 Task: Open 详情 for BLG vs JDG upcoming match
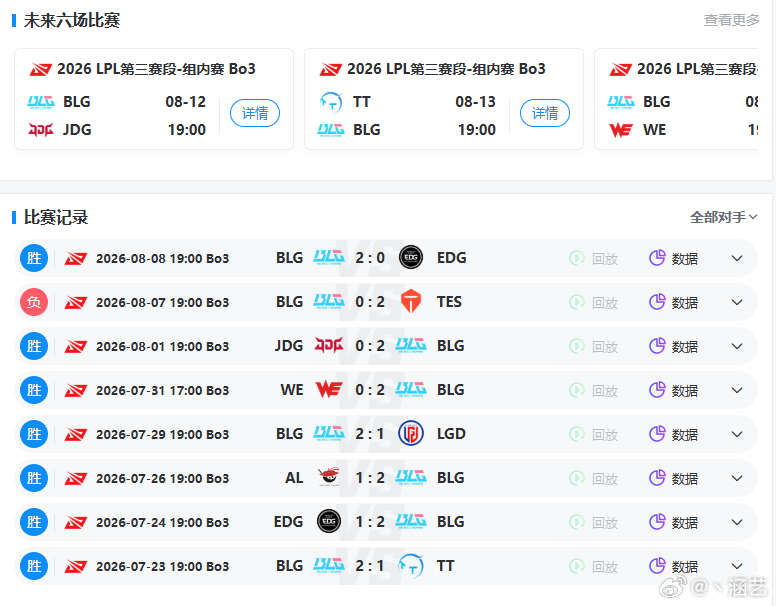[x=255, y=113]
